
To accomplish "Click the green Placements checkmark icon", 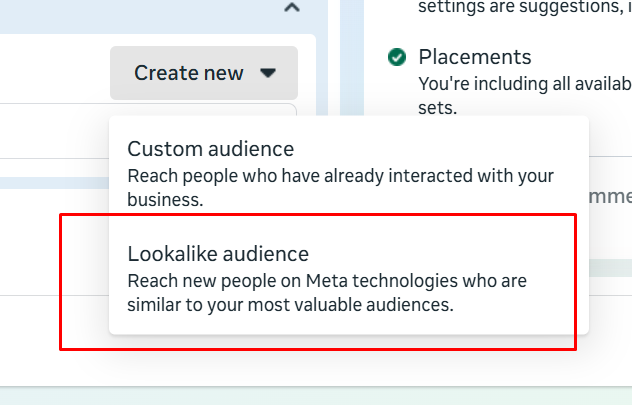I will (x=397, y=57).
